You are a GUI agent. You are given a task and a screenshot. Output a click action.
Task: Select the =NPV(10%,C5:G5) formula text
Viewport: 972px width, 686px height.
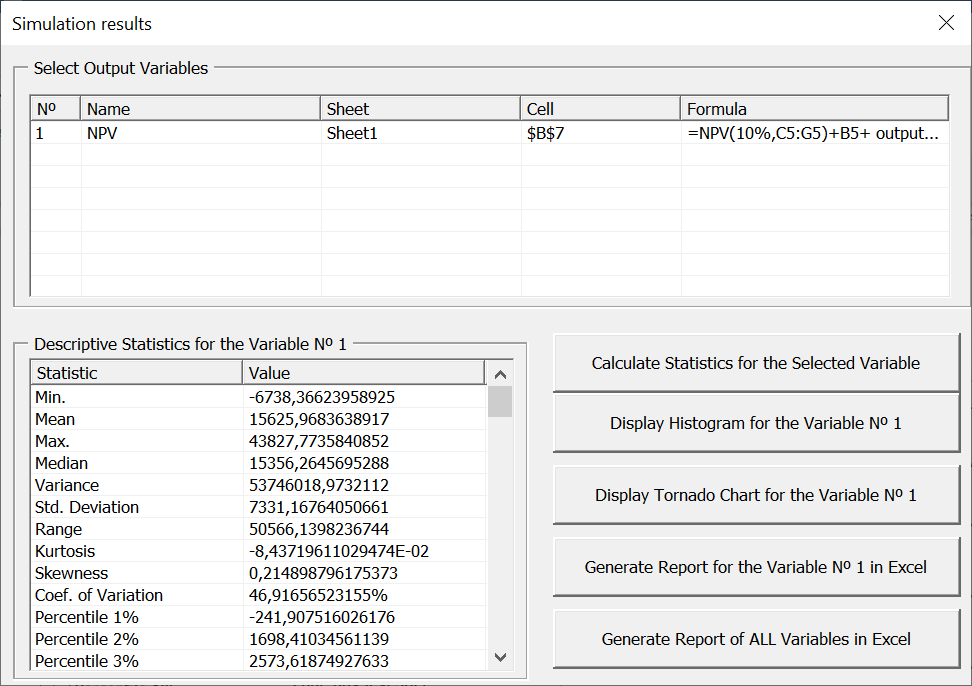pyautogui.click(x=813, y=133)
